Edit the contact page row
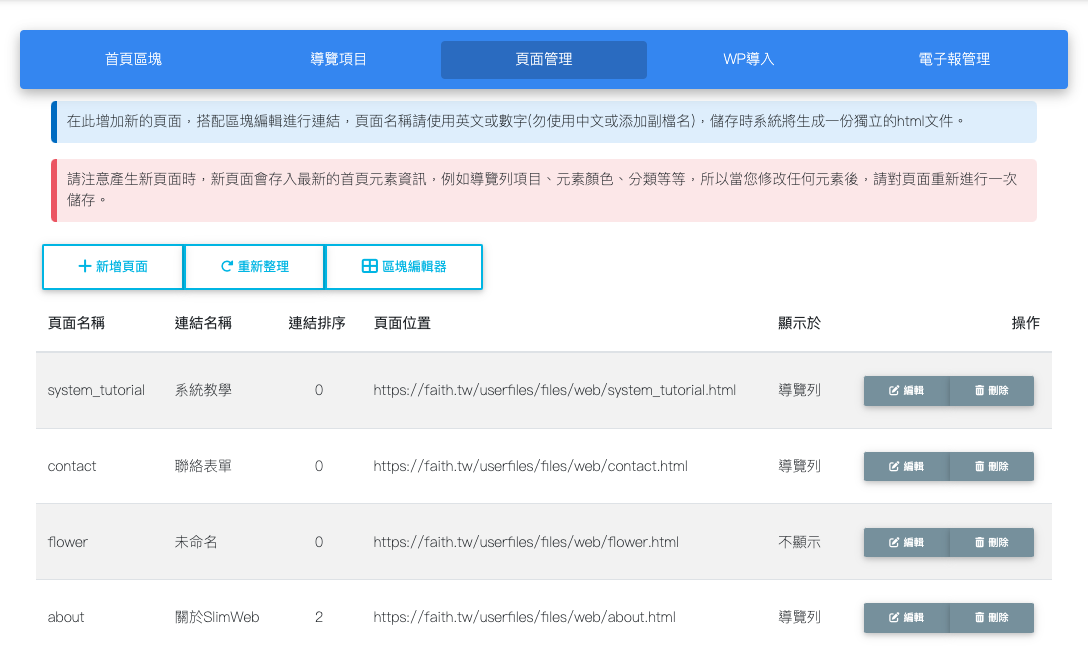The width and height of the screenshot is (1088, 669). pos(906,467)
